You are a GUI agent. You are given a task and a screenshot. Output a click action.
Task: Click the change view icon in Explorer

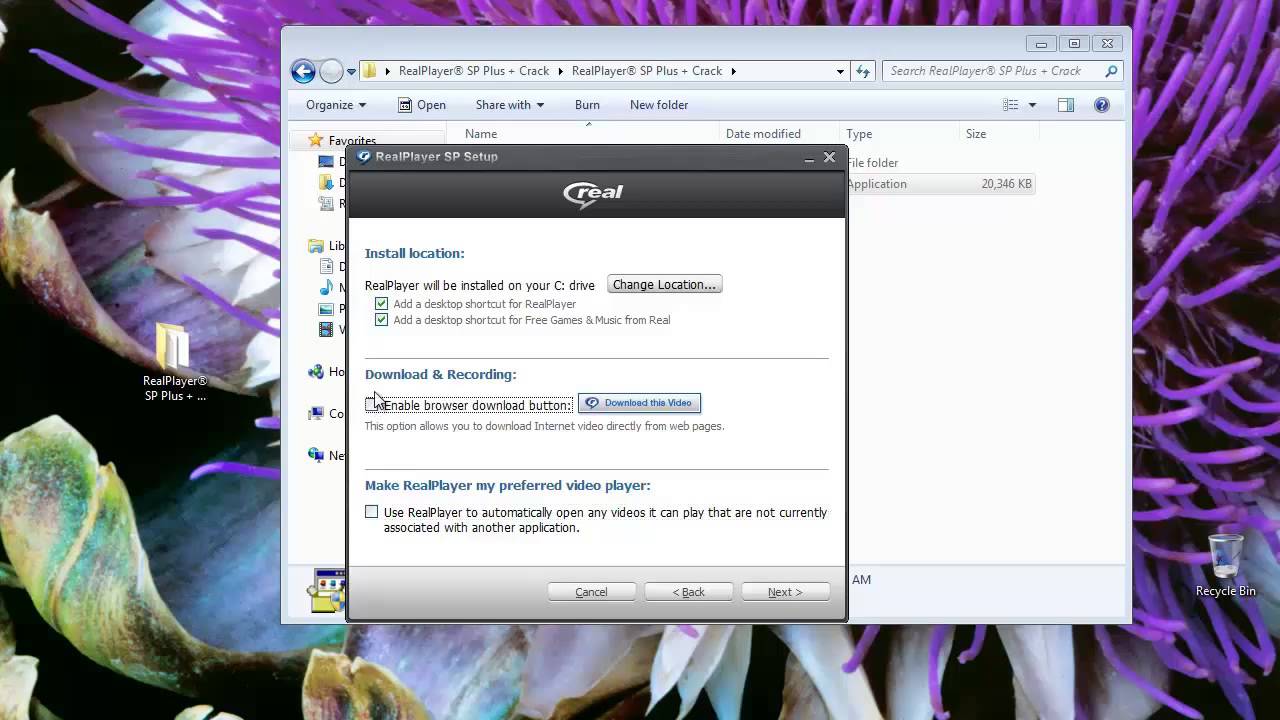click(1011, 105)
